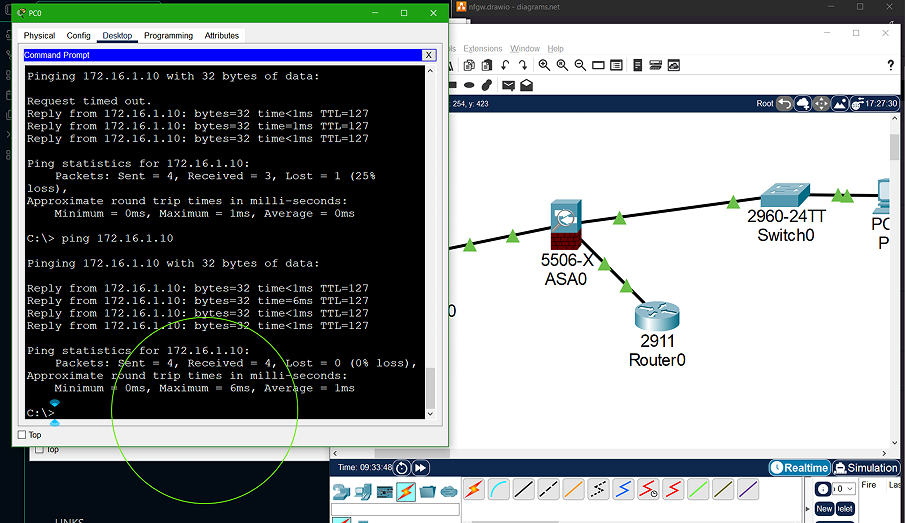Screen dimensions: 905x523
Task: Choose the green octal cable
Action: click(698, 490)
